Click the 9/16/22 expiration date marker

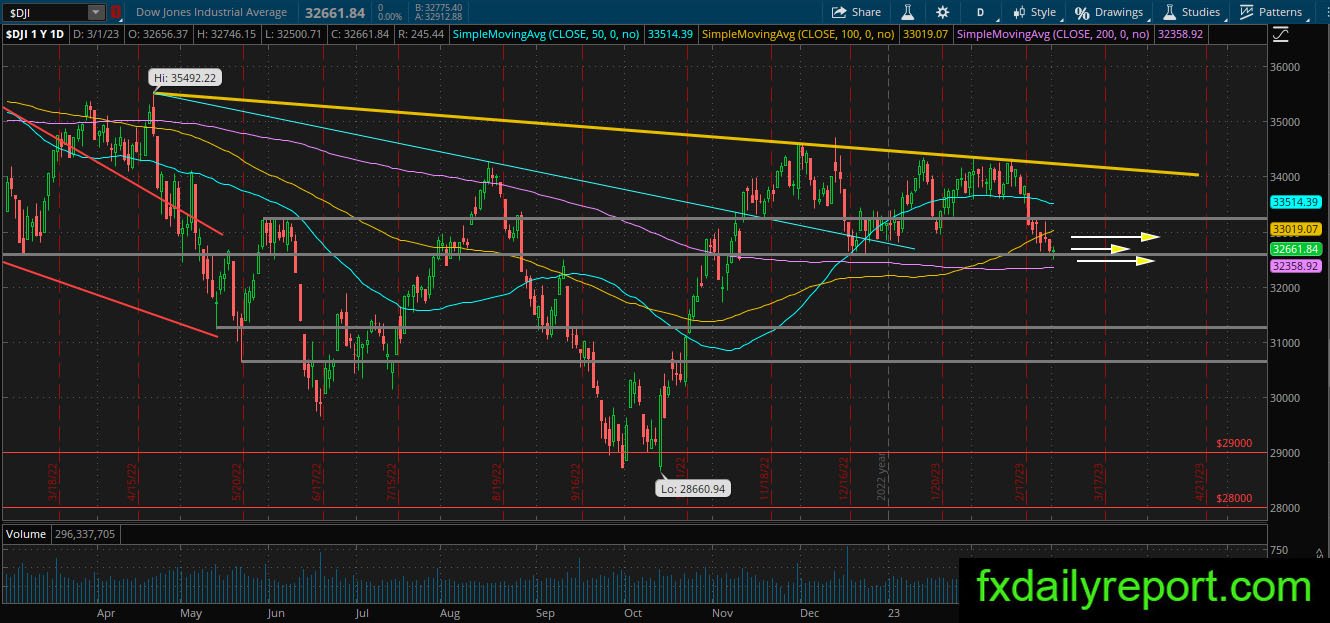pos(577,484)
